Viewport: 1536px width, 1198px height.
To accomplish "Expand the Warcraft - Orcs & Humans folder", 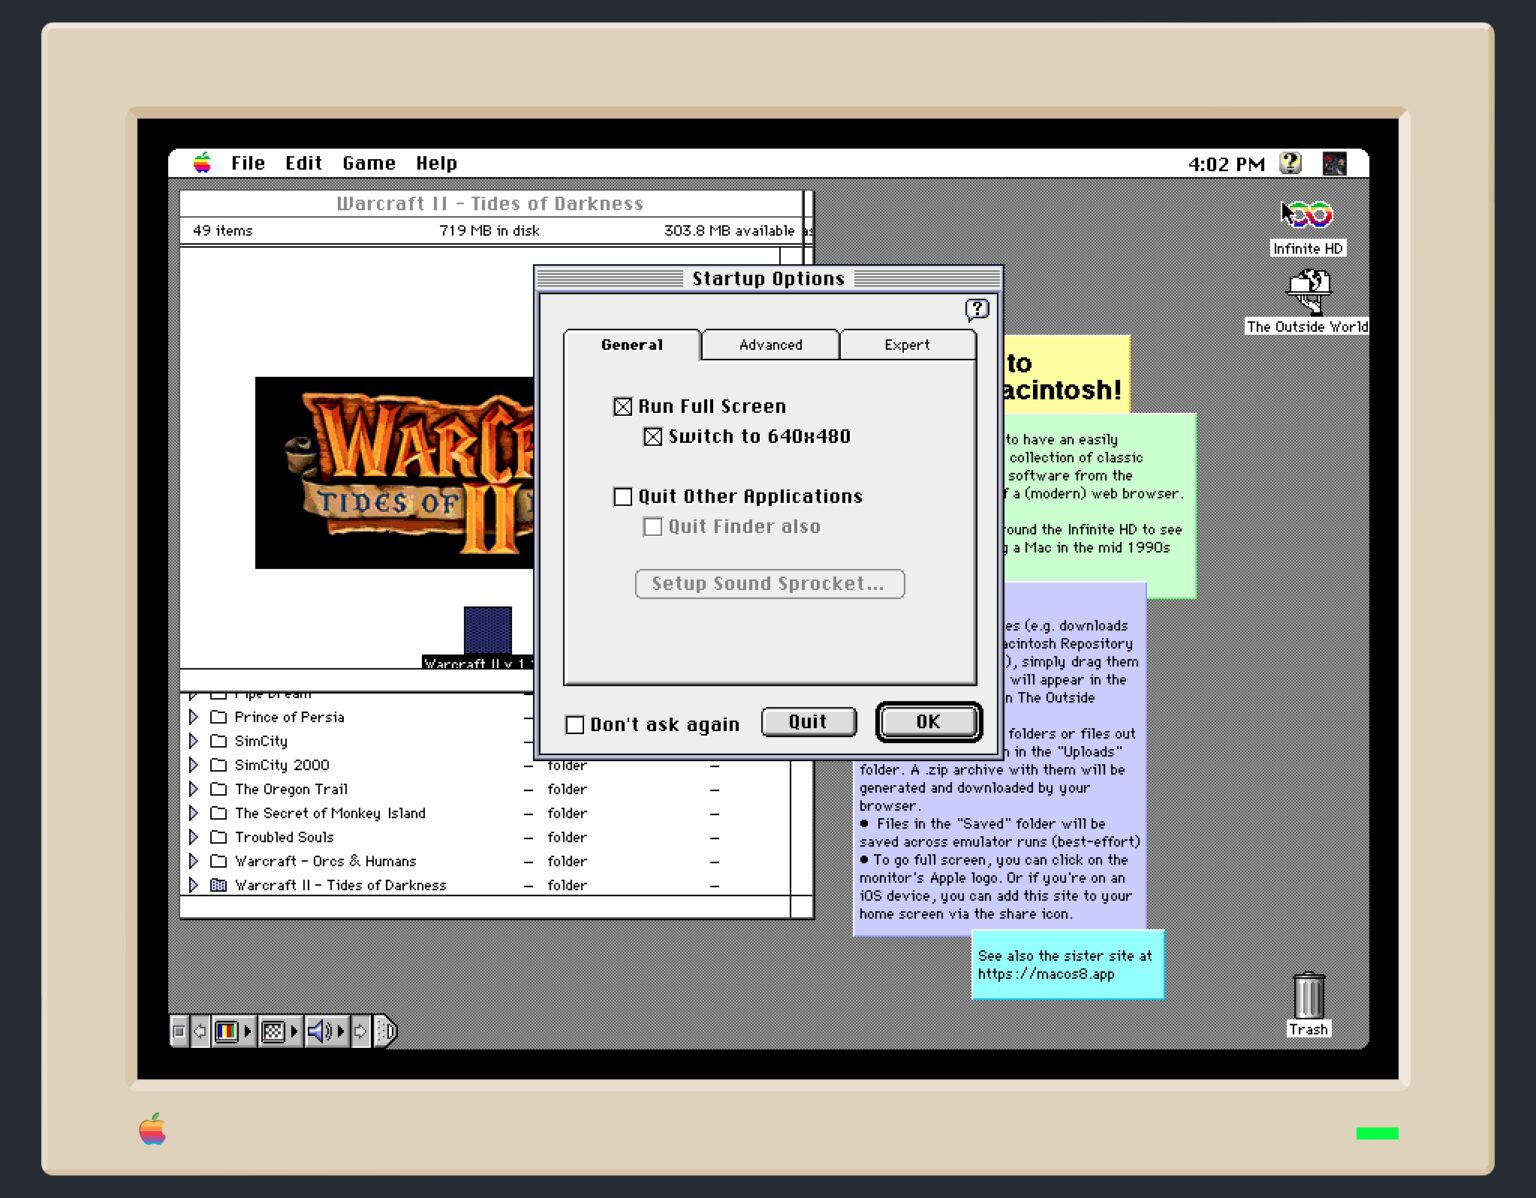I will click(x=193, y=861).
